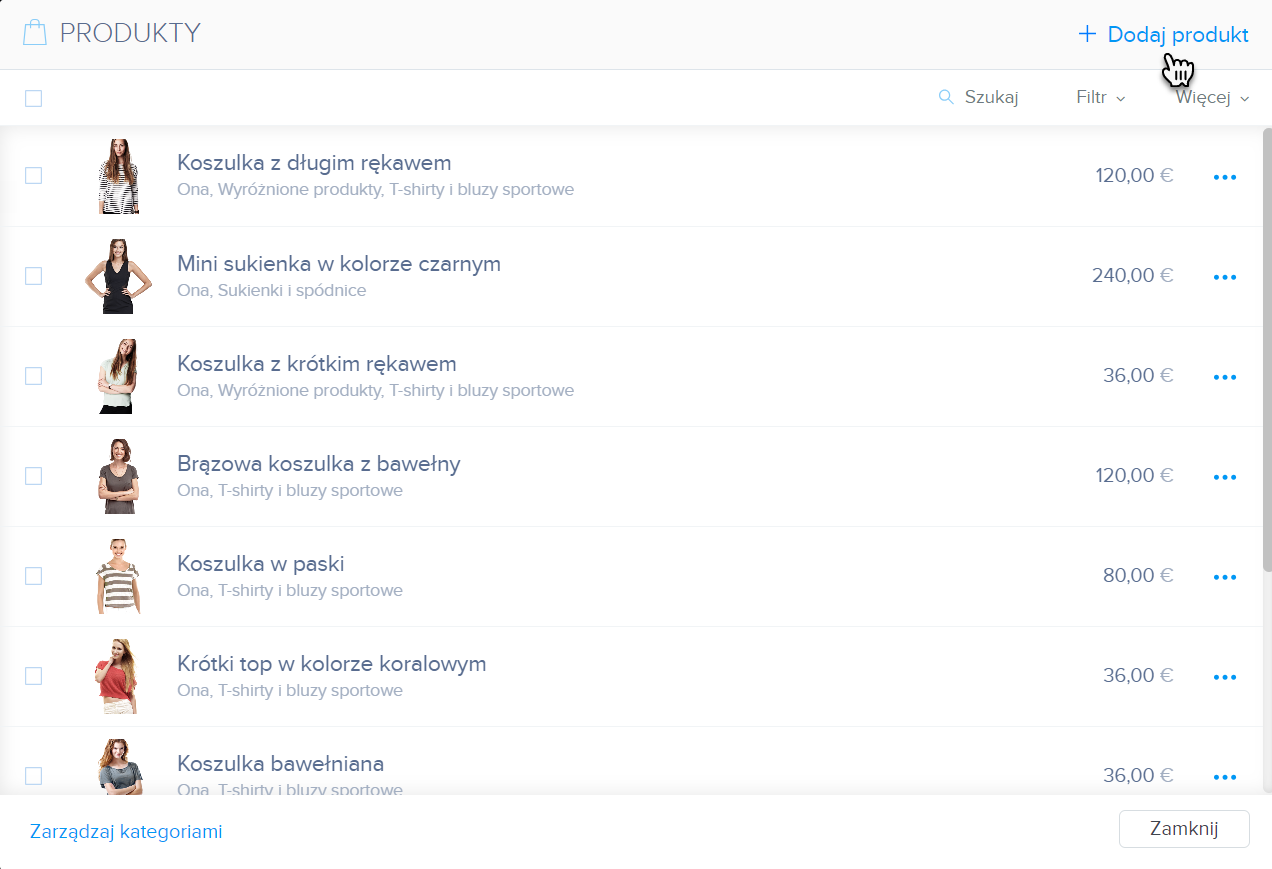Click the vertical scrollbar of the product list
Screen dimensions: 1272x869
pyautogui.click(x=1266, y=350)
